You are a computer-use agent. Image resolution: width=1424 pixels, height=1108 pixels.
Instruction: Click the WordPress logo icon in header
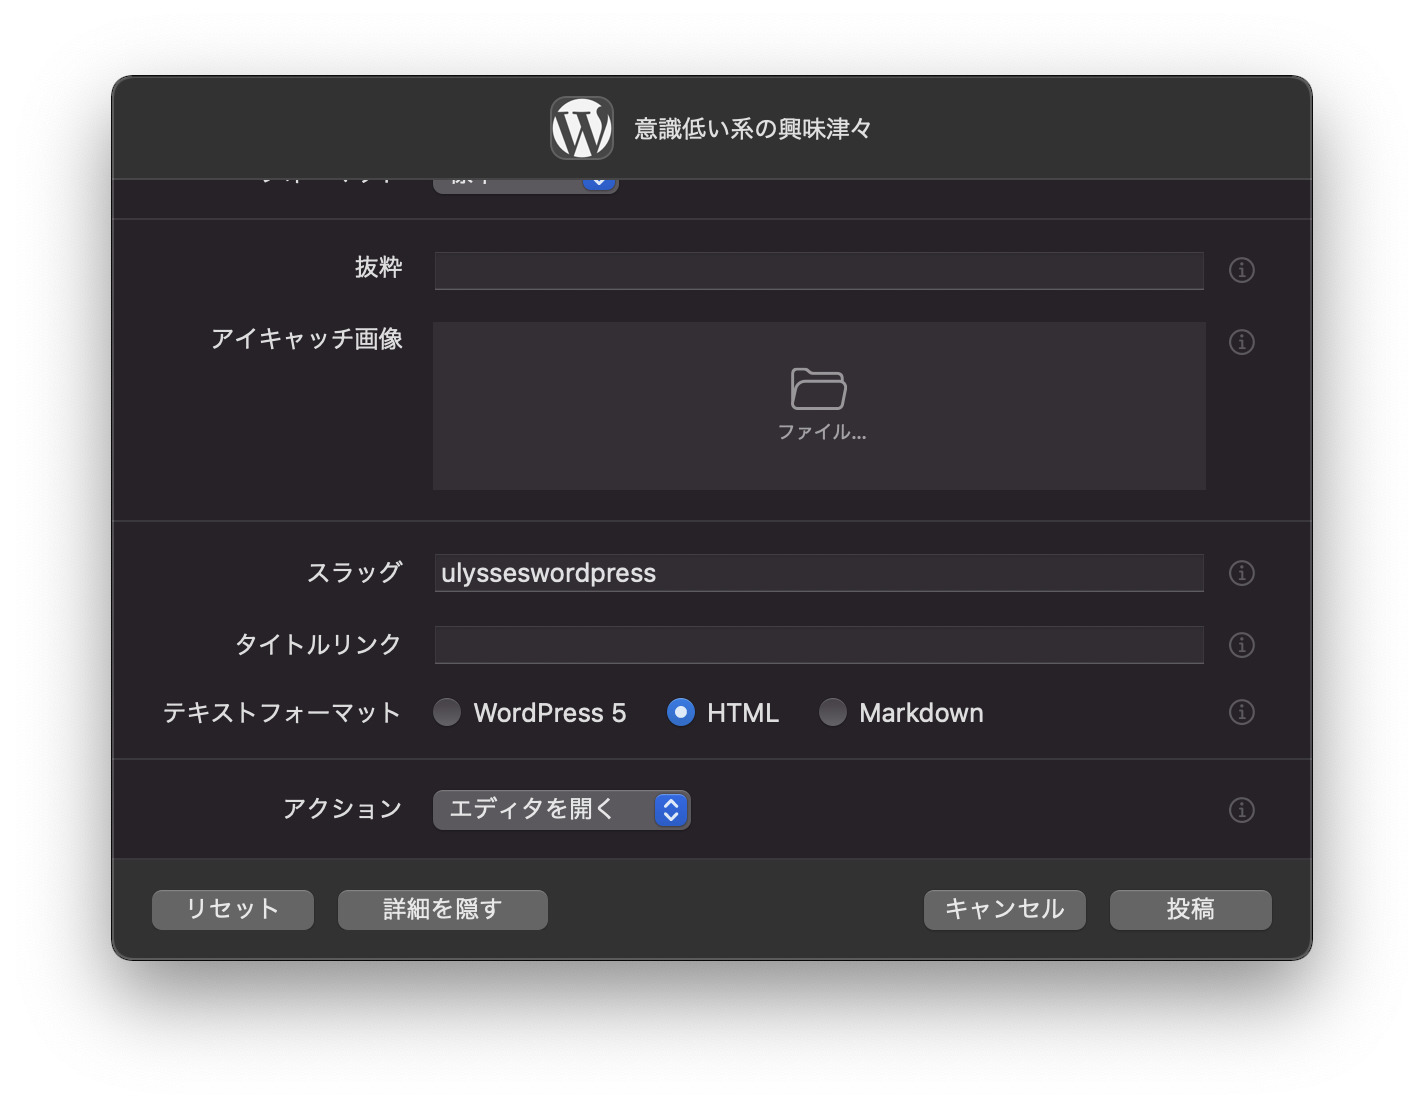[582, 128]
